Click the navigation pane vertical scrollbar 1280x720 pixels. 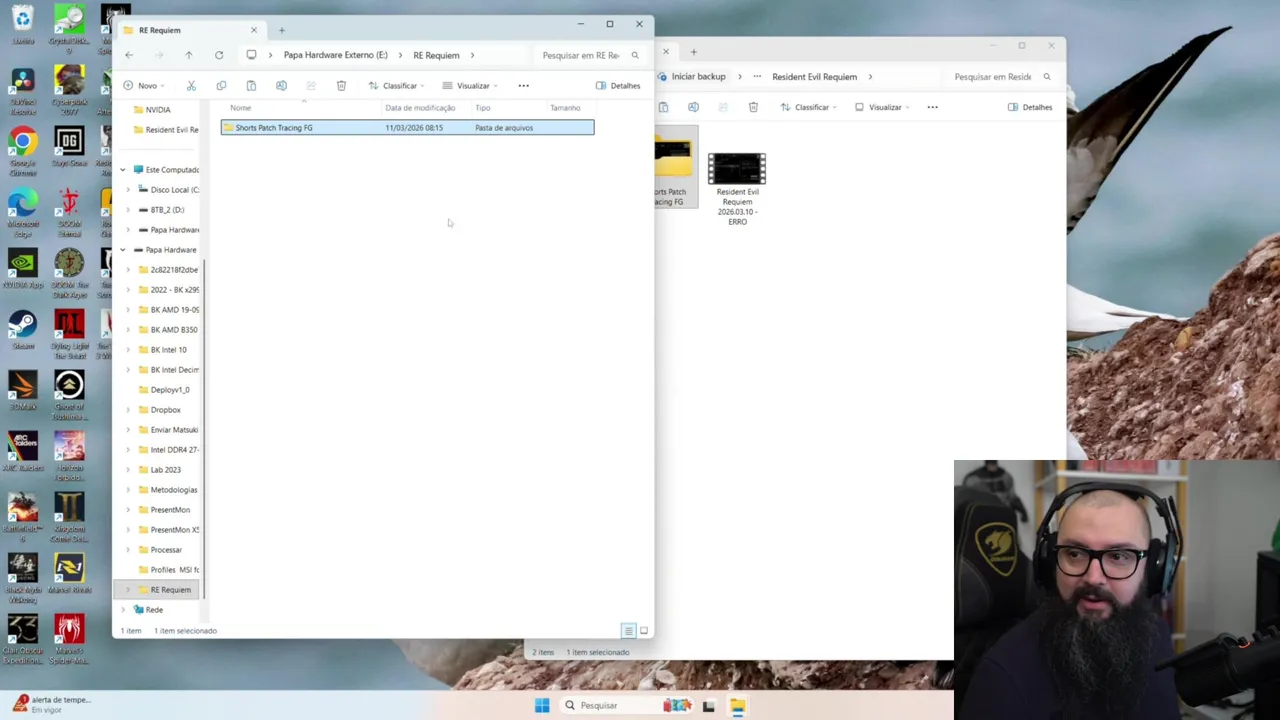204,430
